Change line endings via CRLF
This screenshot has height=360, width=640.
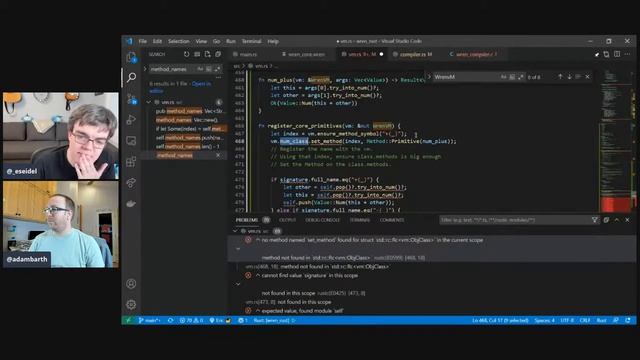584,320
